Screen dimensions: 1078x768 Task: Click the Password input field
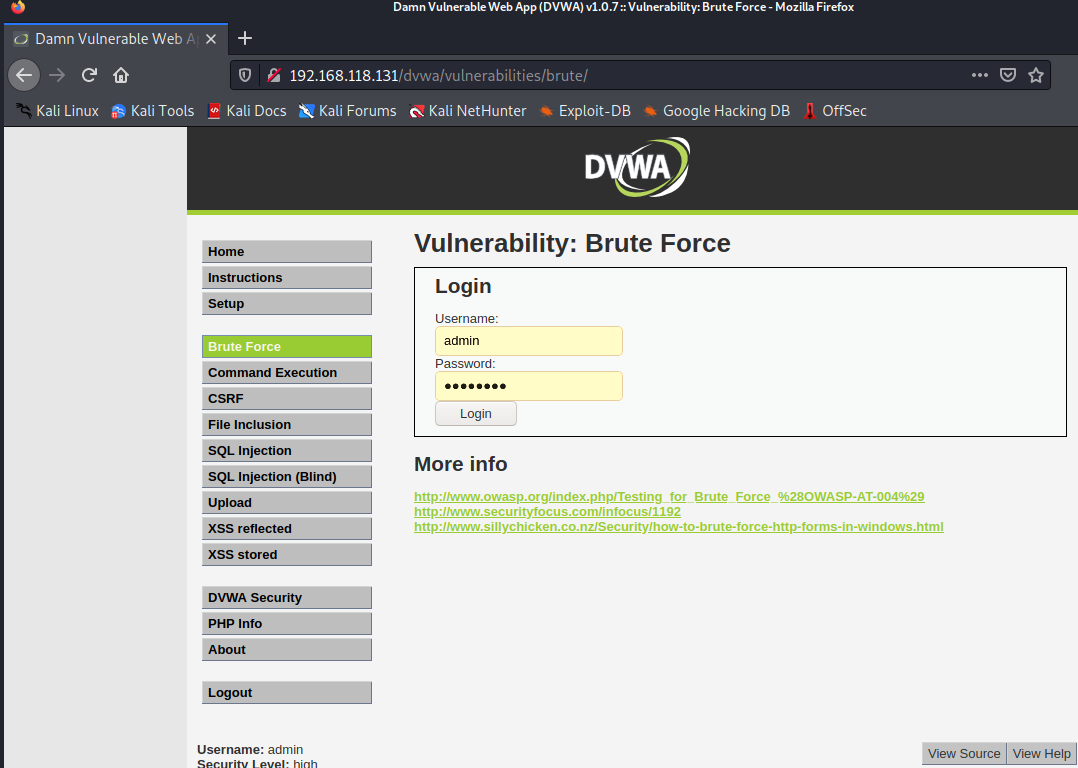point(529,386)
